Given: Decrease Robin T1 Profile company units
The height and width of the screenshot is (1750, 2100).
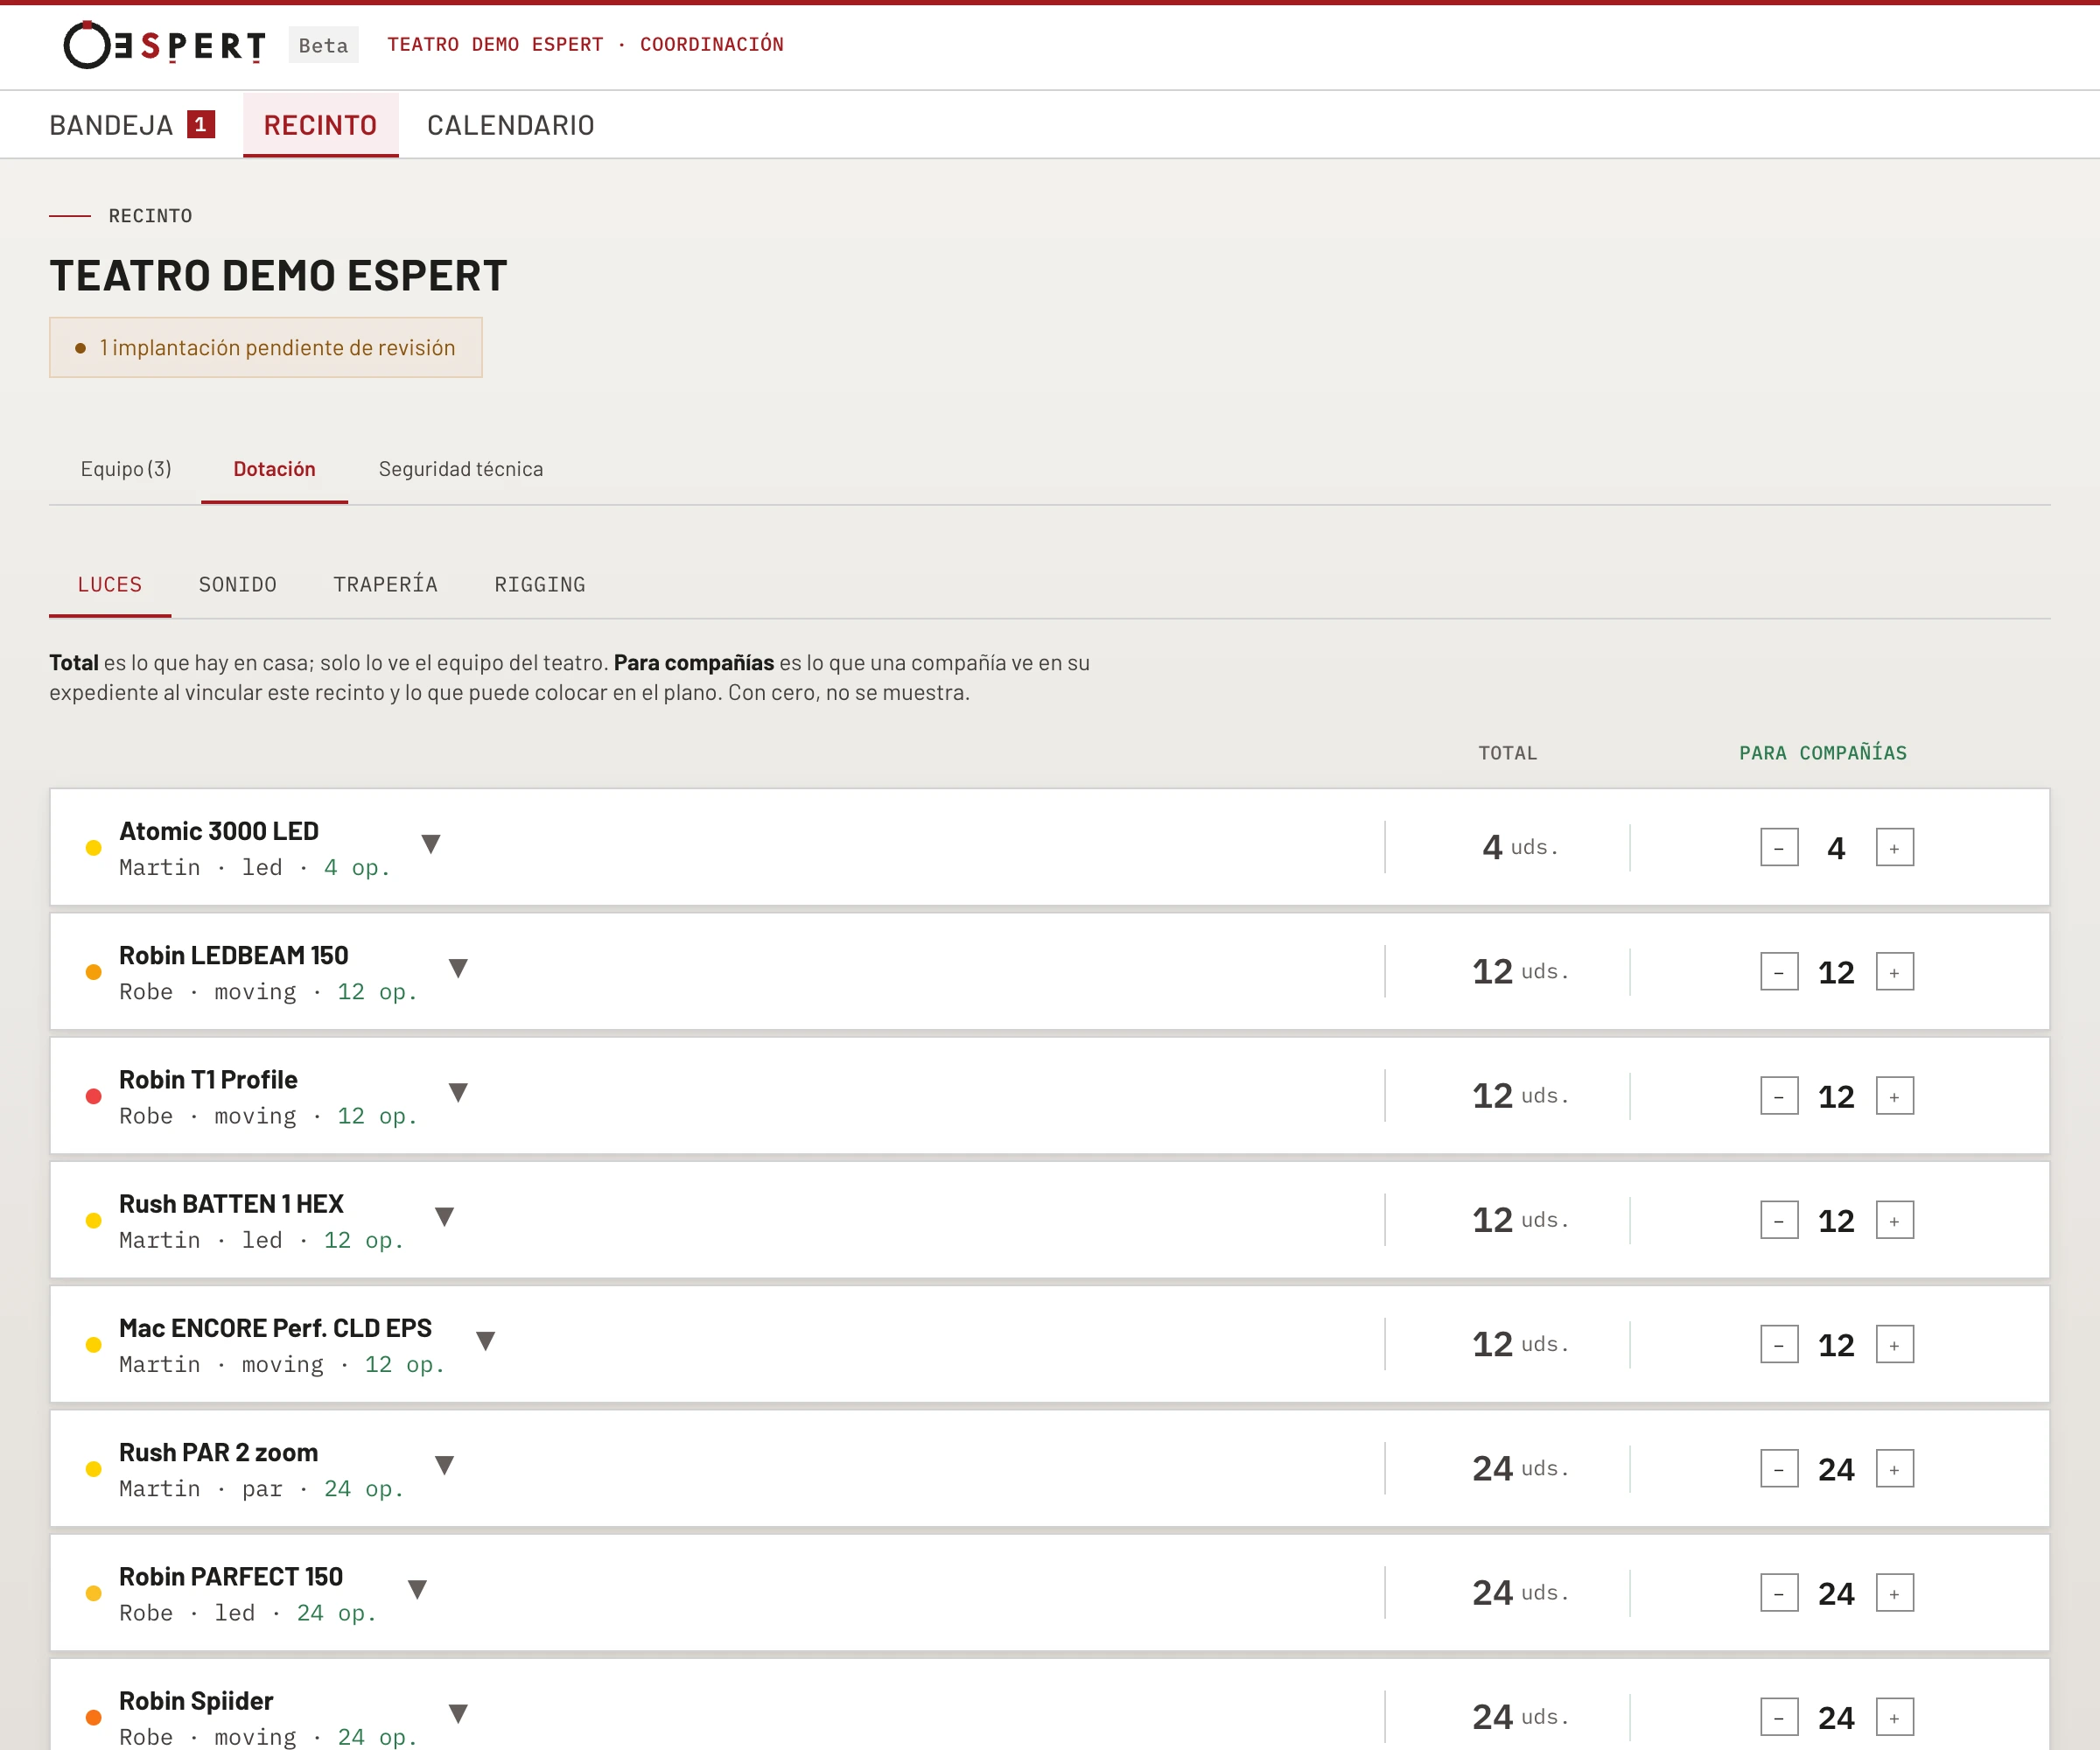Looking at the screenshot, I should pos(1779,1096).
